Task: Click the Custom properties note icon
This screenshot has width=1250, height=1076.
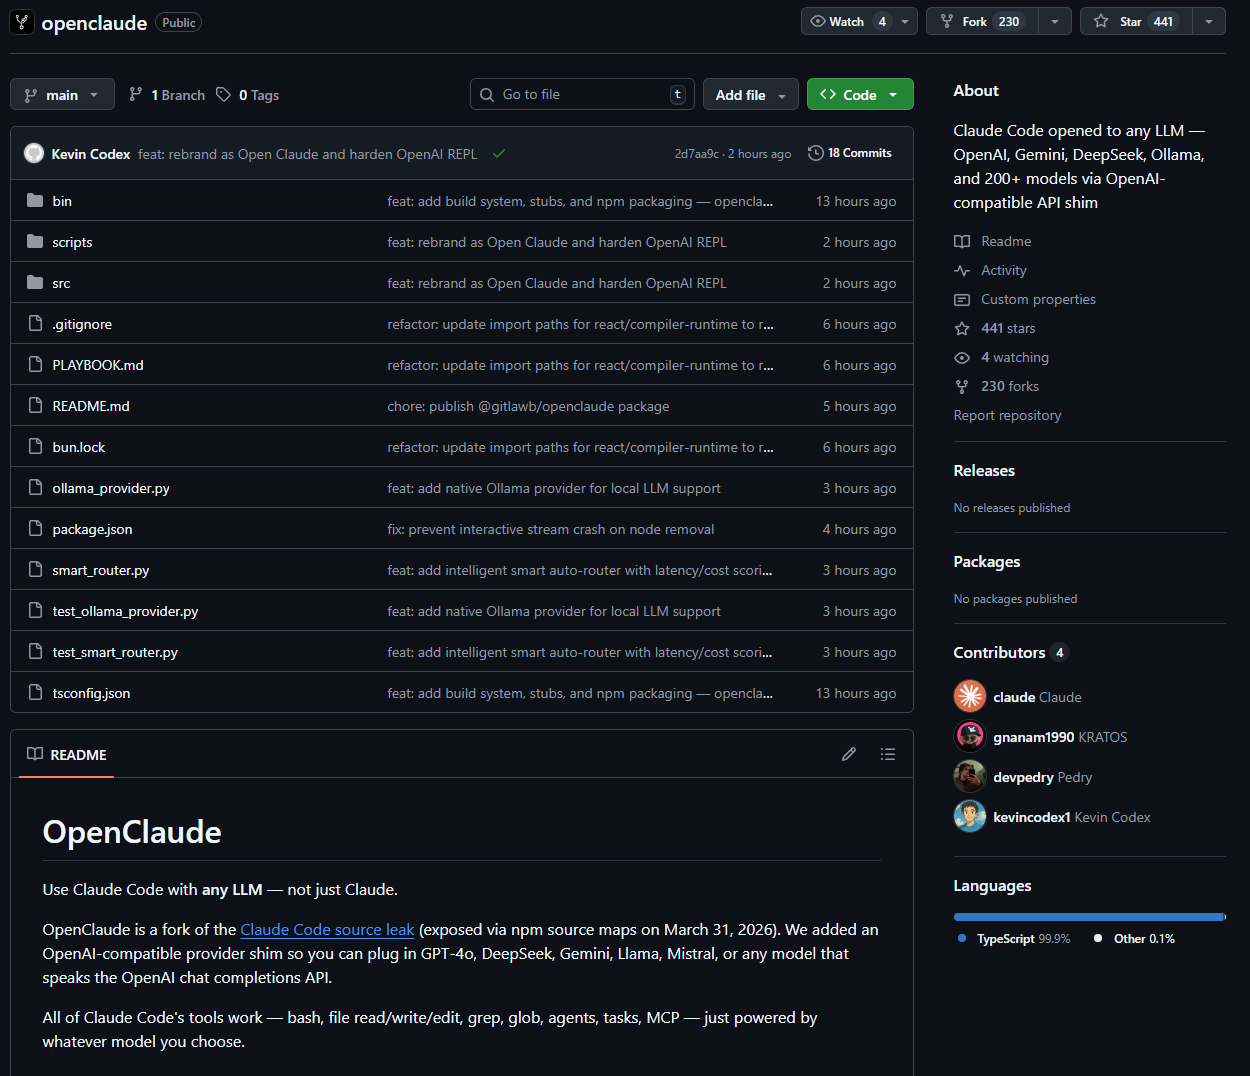Action: coord(962,299)
